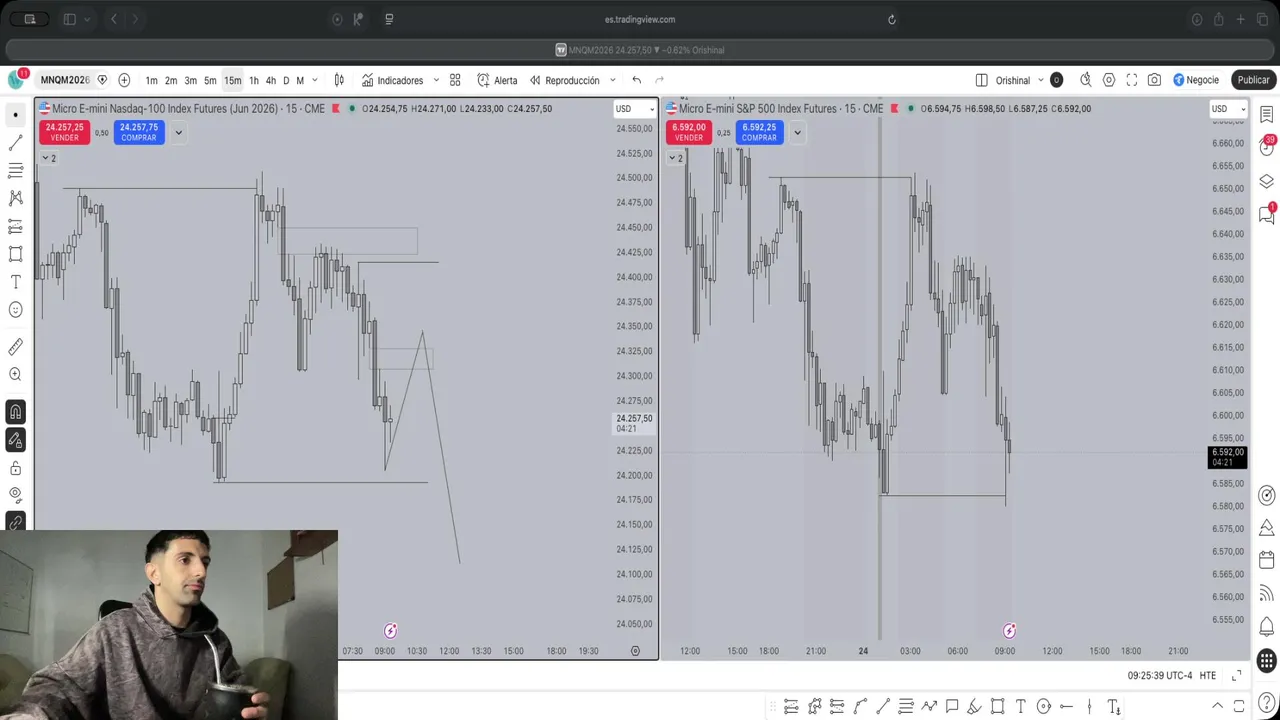Open object tree layers icon

(1266, 181)
